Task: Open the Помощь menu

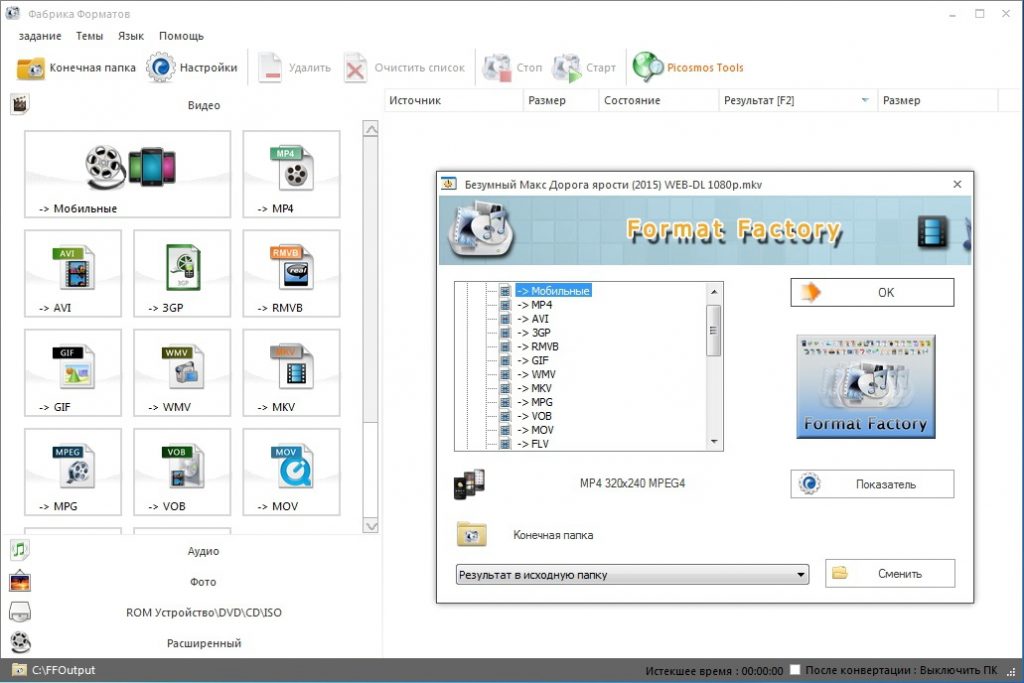Action: [x=181, y=36]
